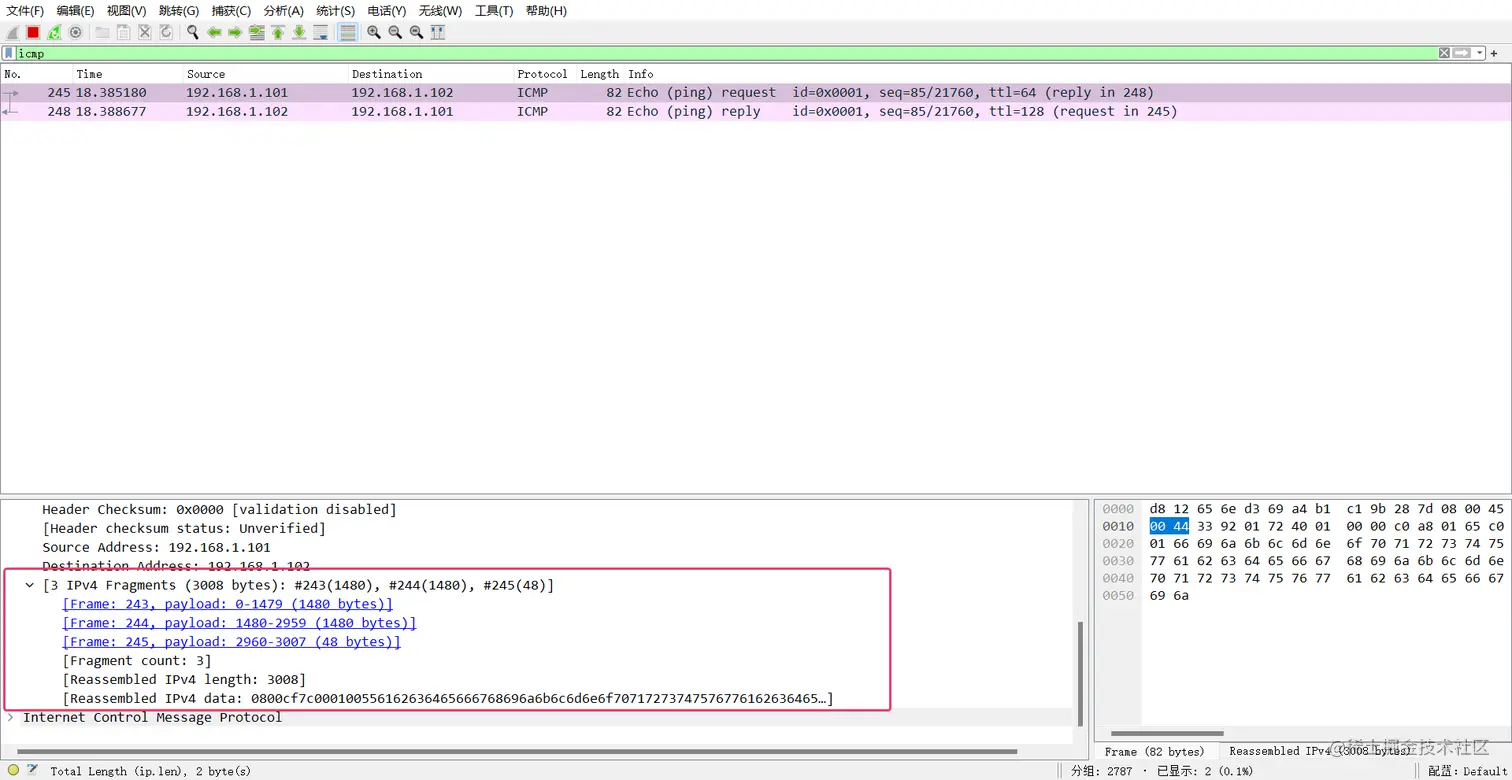Select the Fragment count: 3 line

tap(137, 661)
